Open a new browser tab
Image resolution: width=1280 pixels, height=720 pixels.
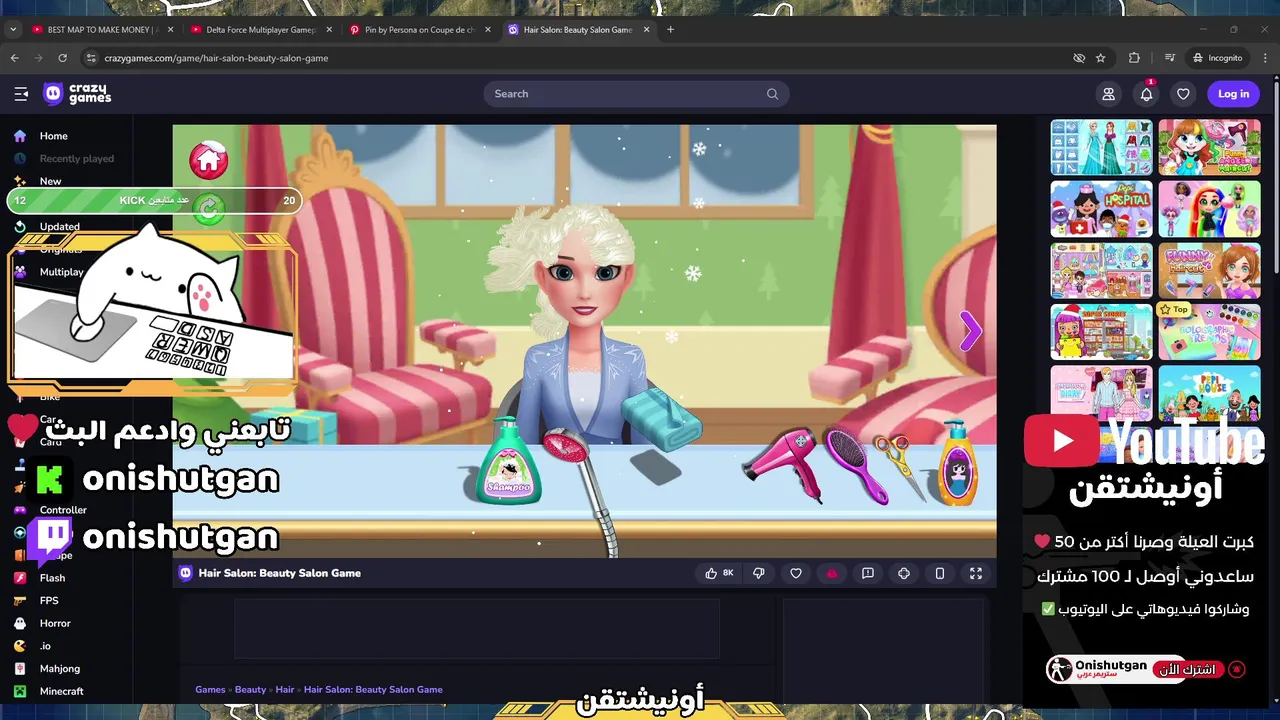[670, 30]
